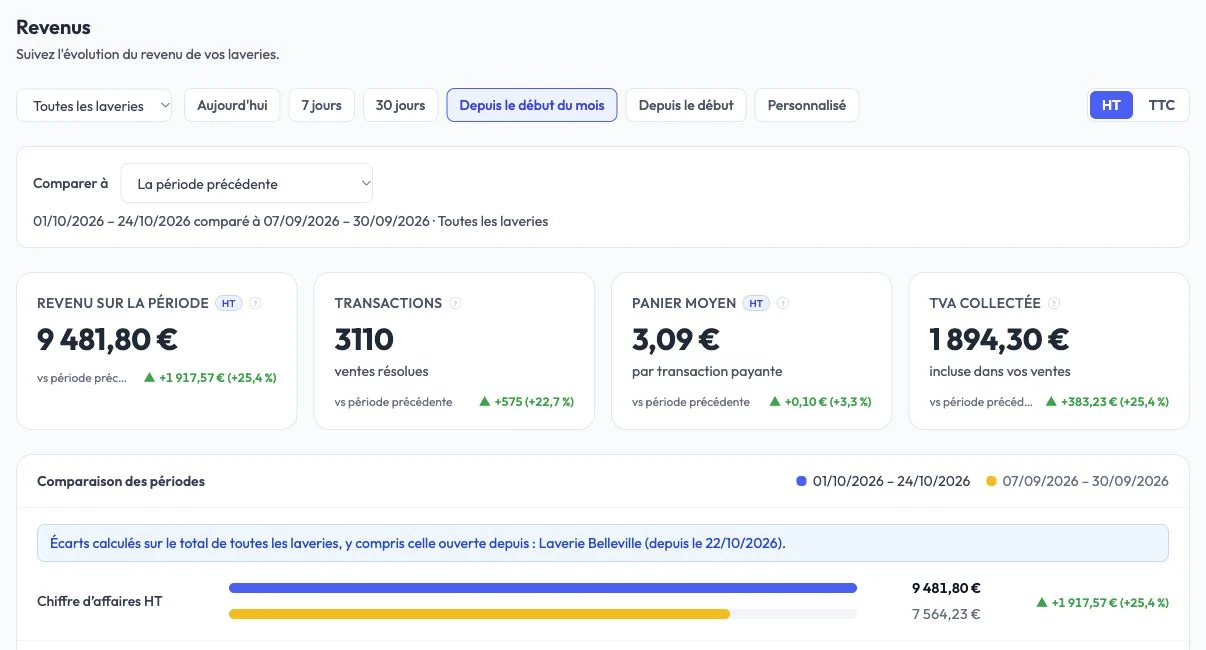Click the HT badge on Revenu sur la période

(x=229, y=303)
